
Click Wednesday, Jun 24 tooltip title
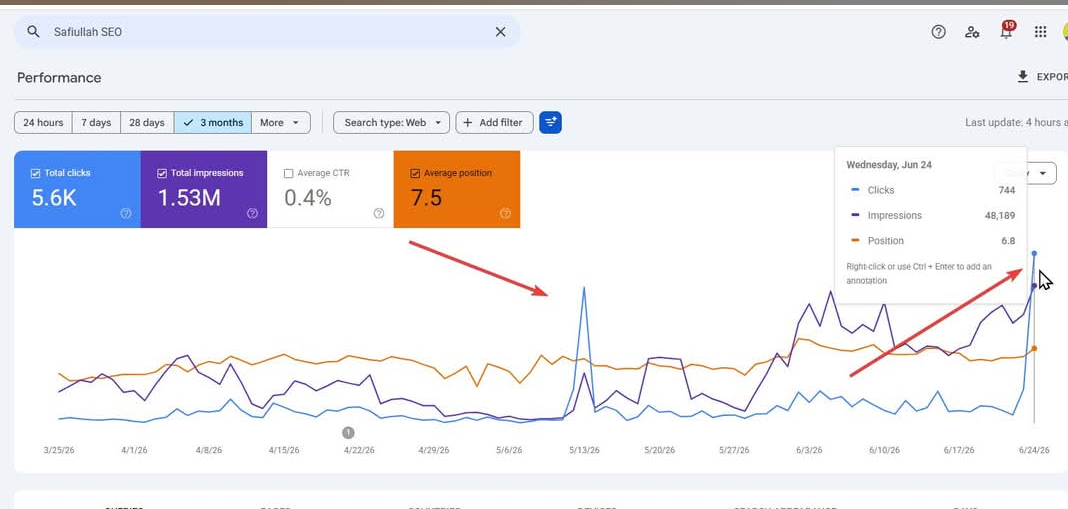coord(889,165)
